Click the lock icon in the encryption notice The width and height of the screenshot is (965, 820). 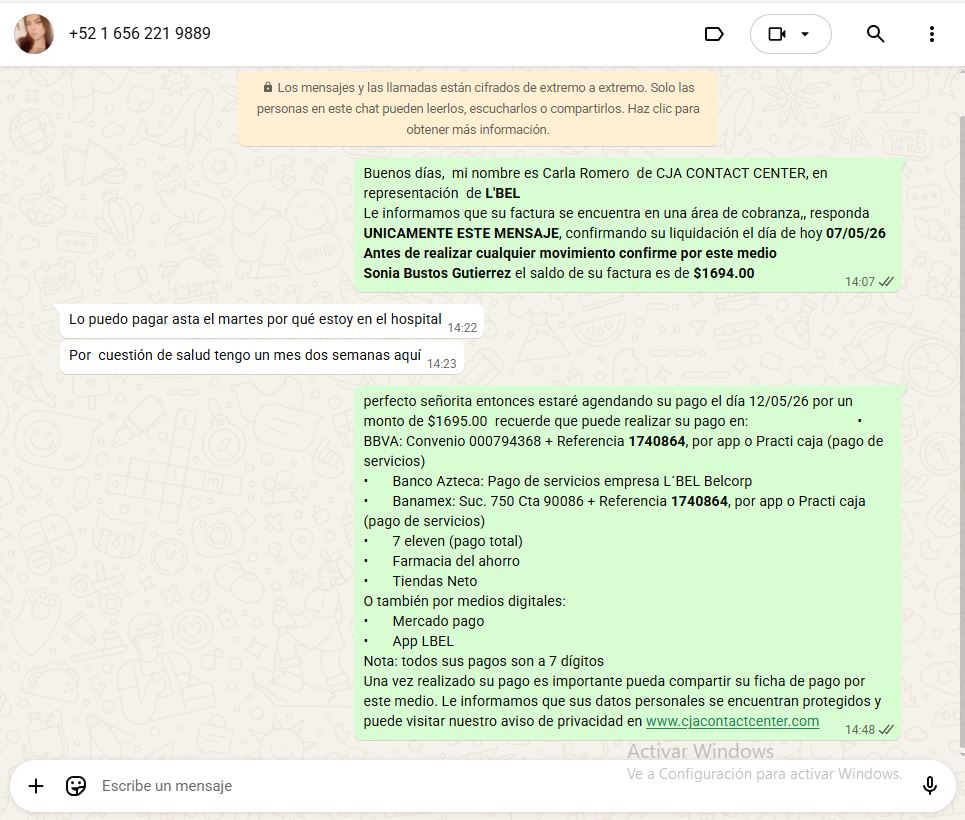tap(268, 87)
